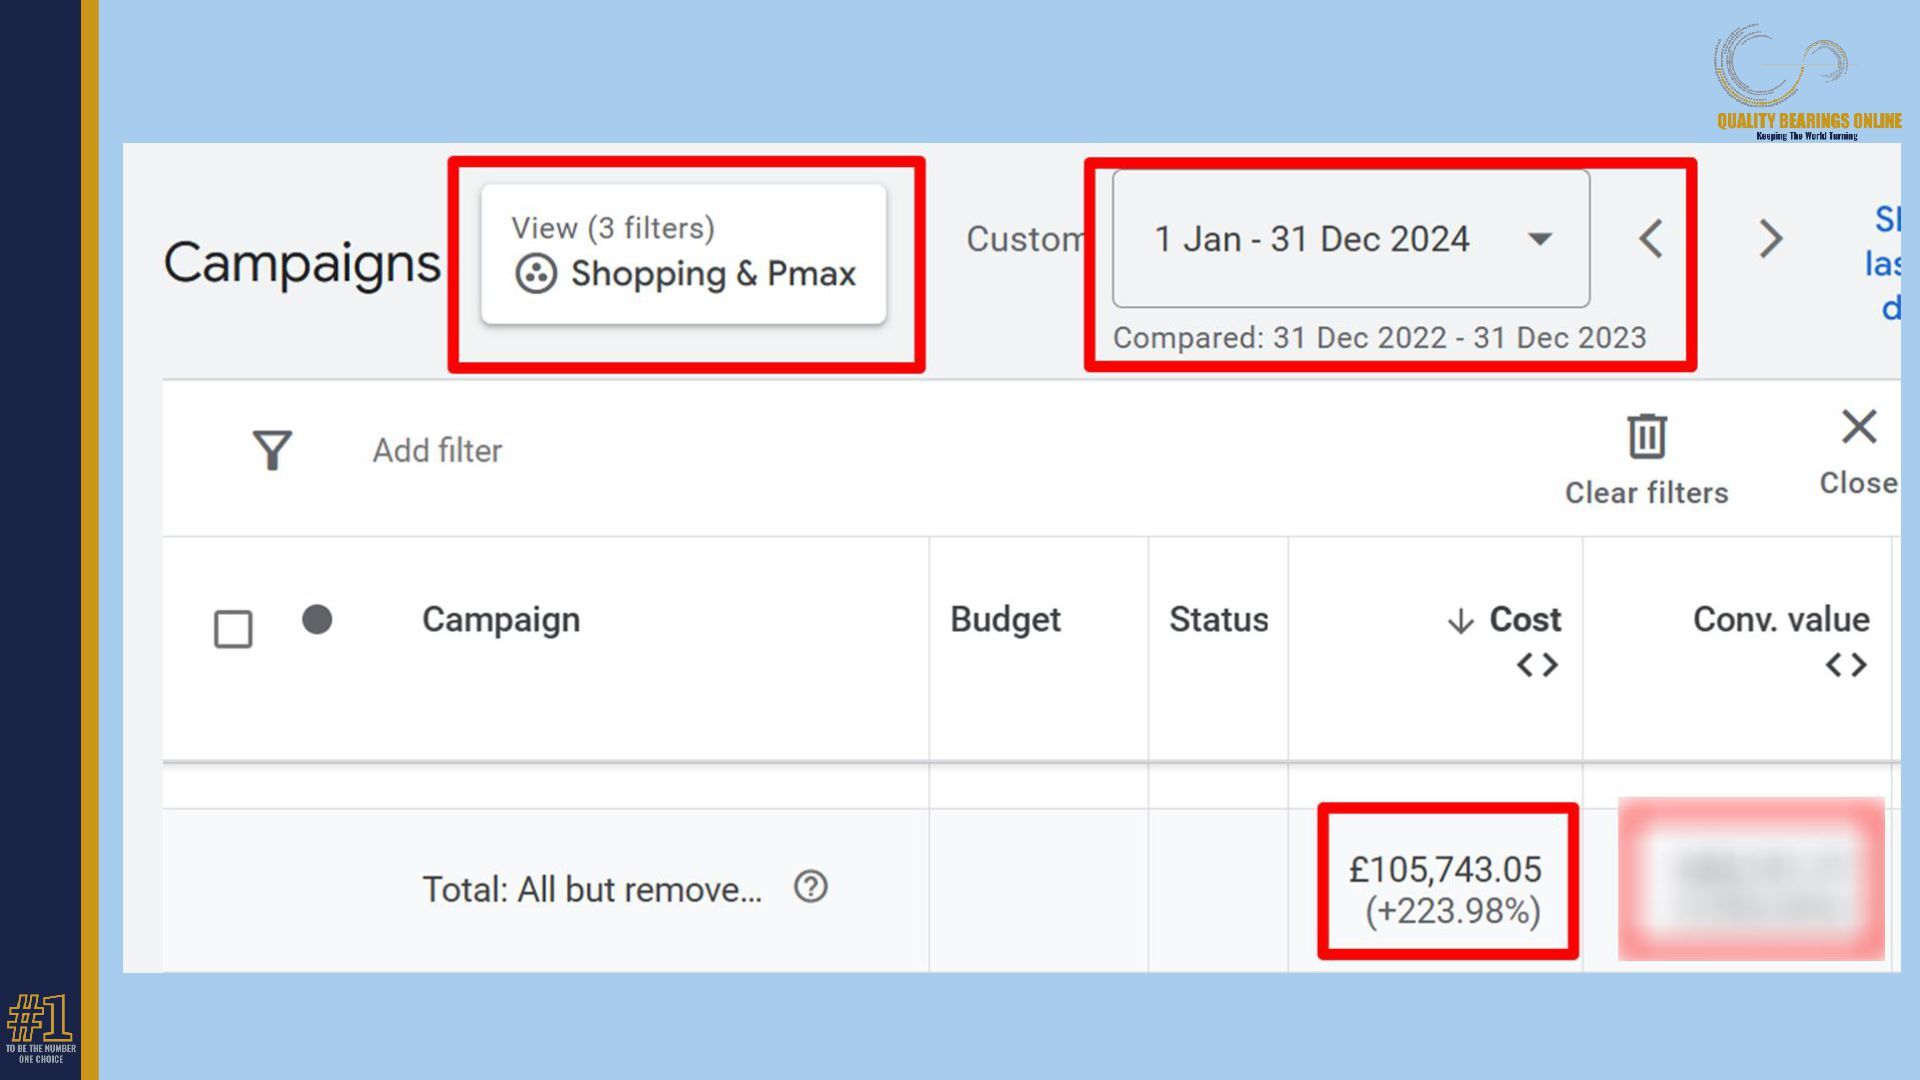1920x1080 pixels.
Task: Click the Quality Bearings Online logo
Action: pyautogui.click(x=1806, y=82)
